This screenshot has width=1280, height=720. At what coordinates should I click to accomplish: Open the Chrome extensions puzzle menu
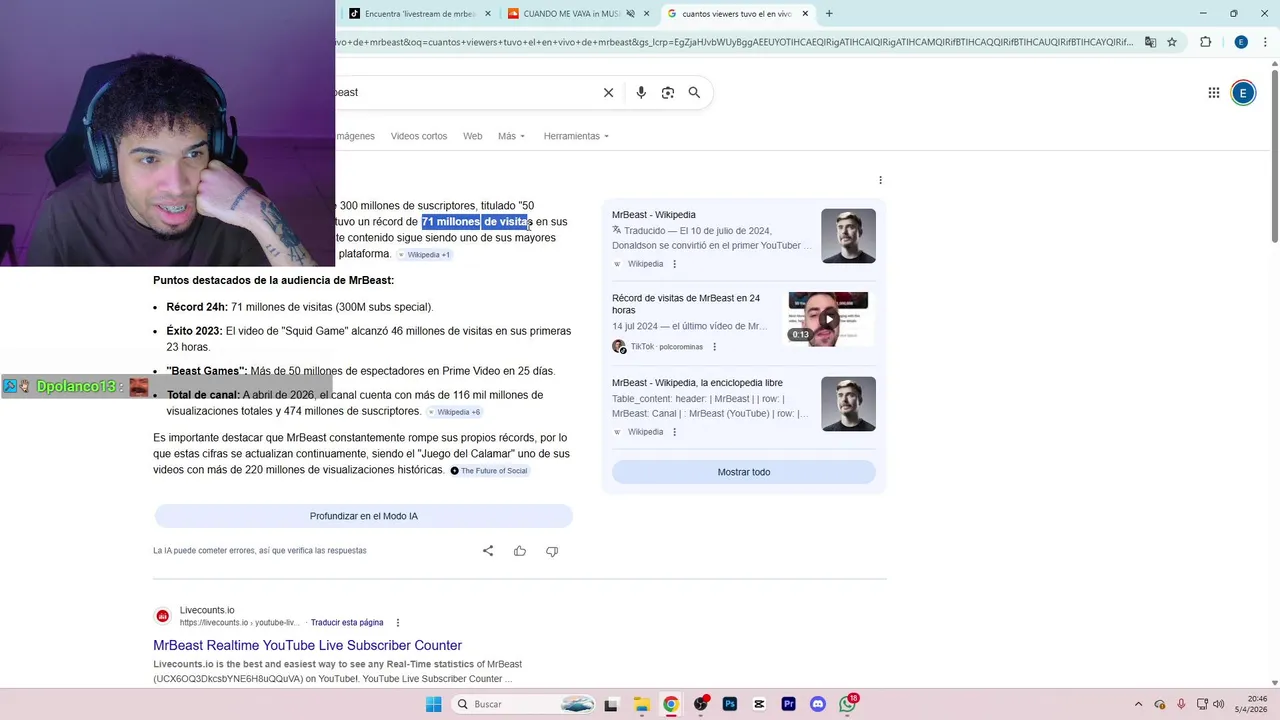pos(1206,42)
